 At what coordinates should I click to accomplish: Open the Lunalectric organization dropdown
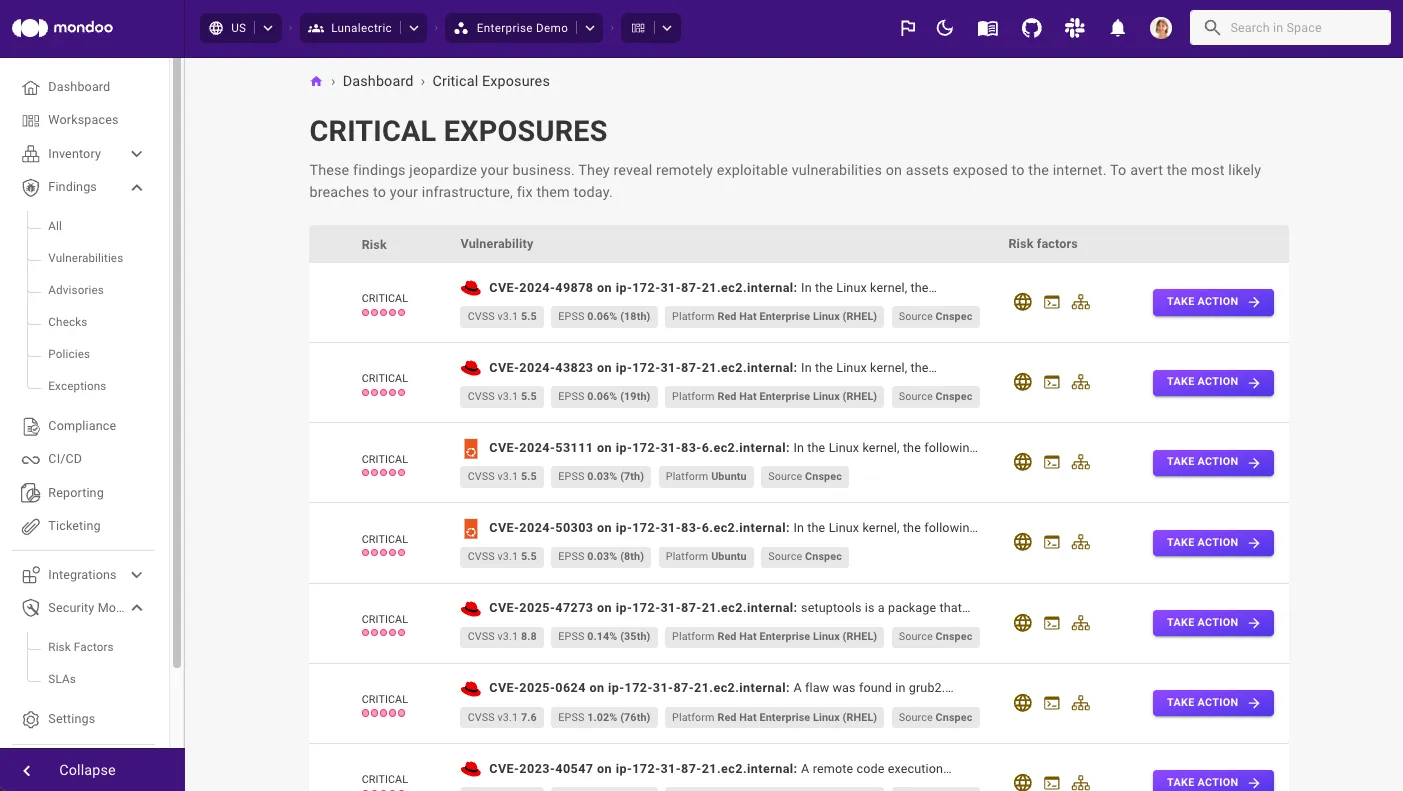tap(364, 28)
